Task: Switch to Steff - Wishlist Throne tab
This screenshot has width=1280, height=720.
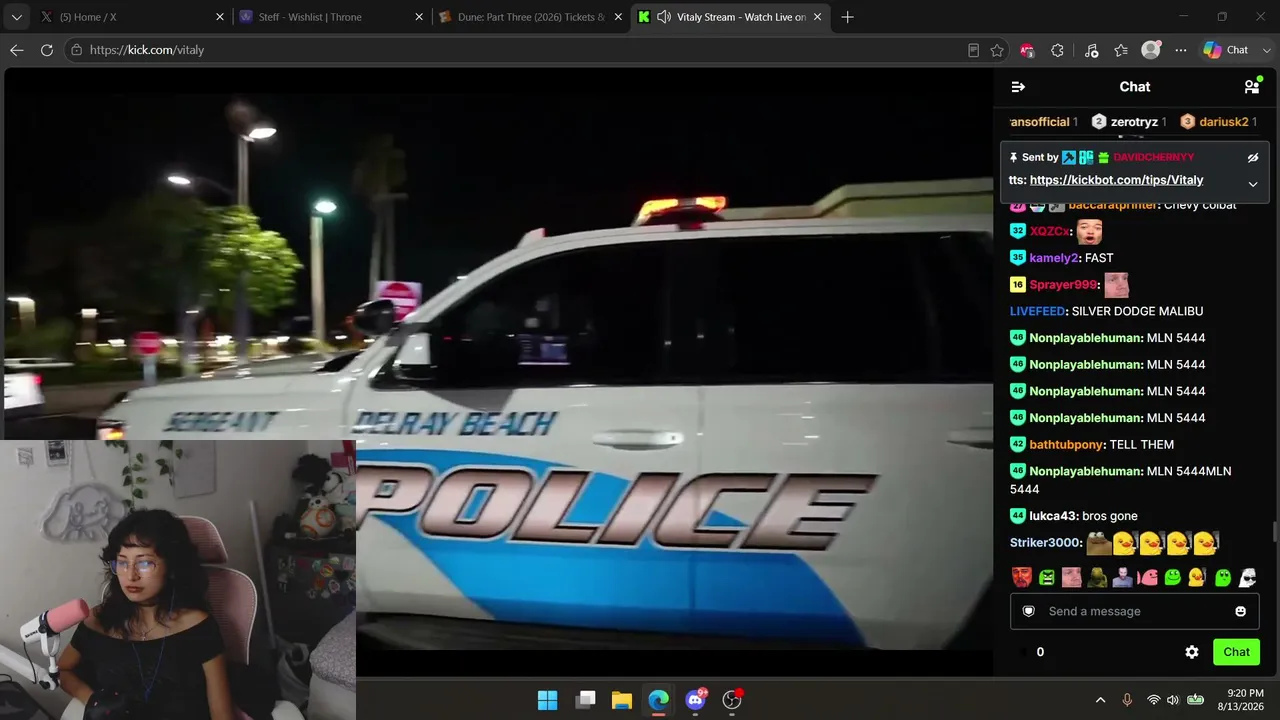Action: tap(330, 17)
